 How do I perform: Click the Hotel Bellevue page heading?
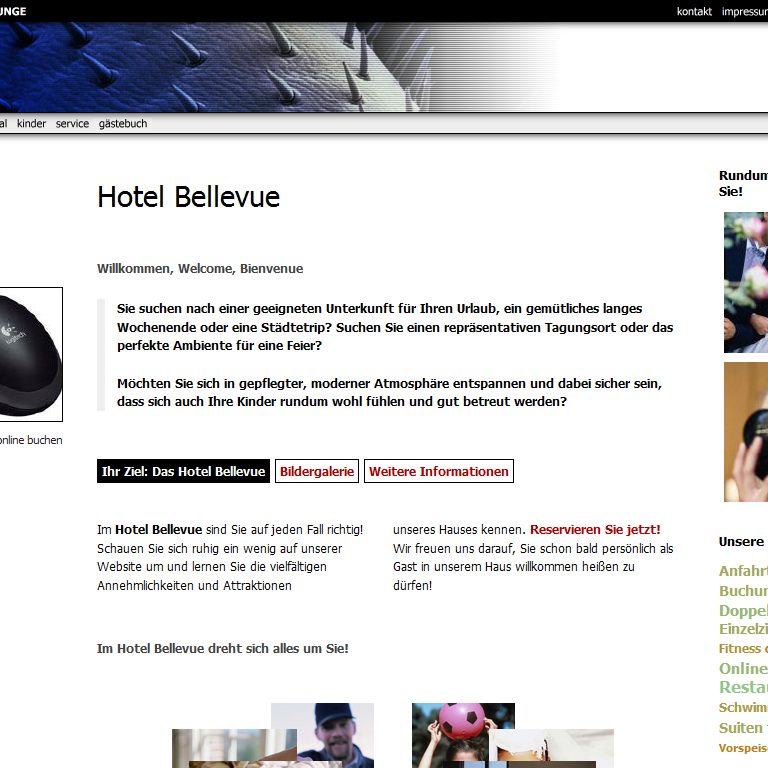tap(189, 197)
